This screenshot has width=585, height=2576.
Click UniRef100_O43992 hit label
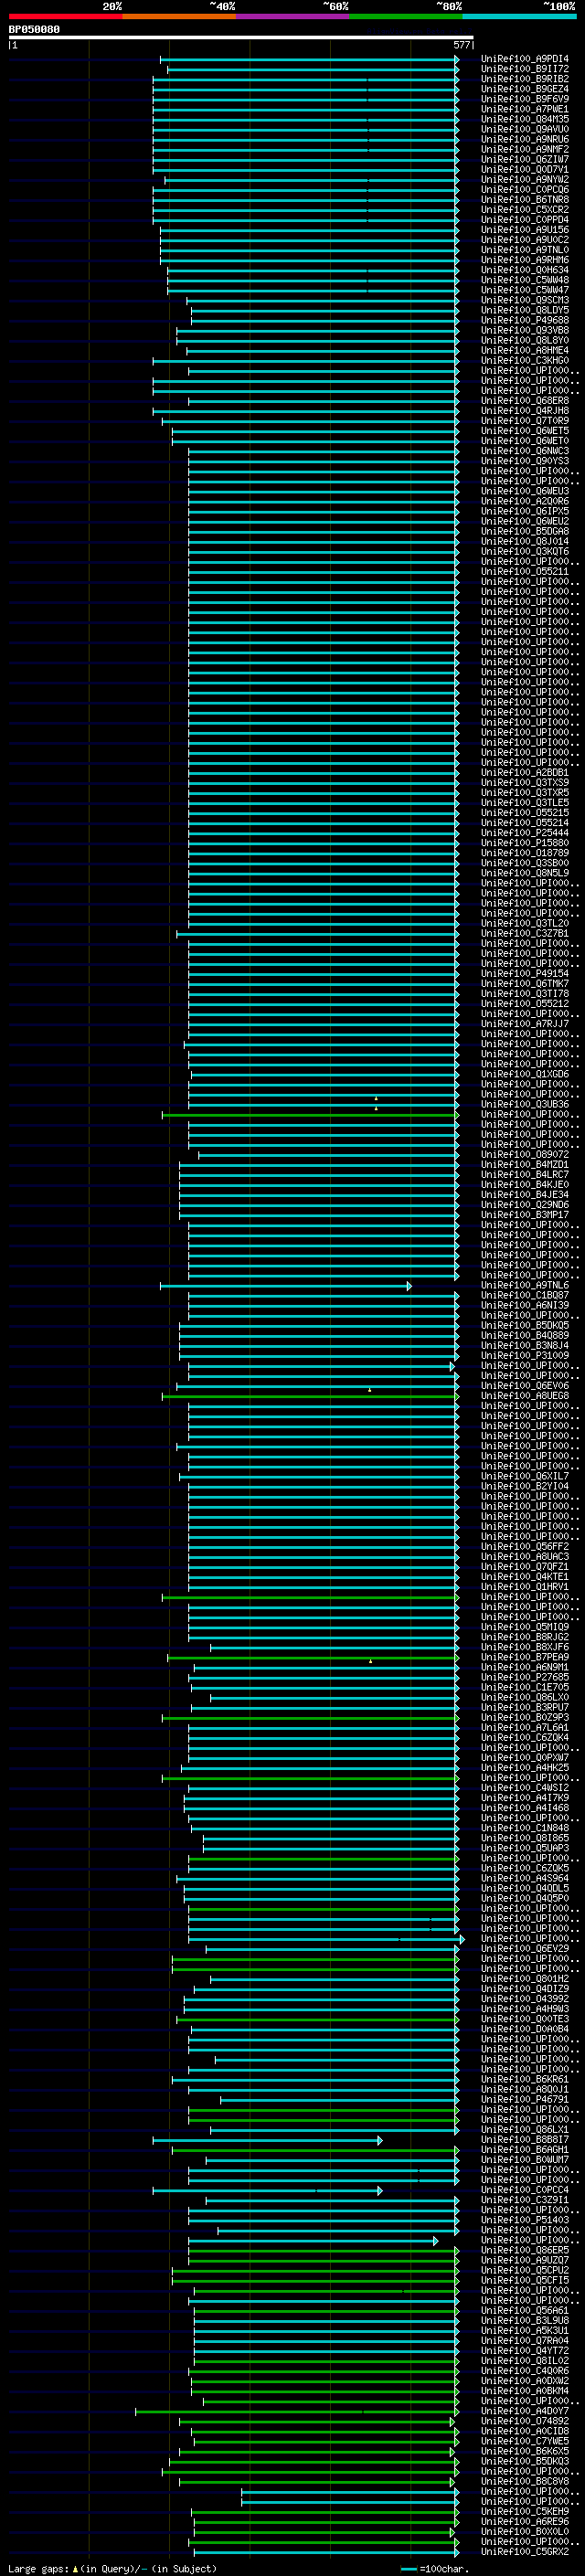click(524, 1999)
